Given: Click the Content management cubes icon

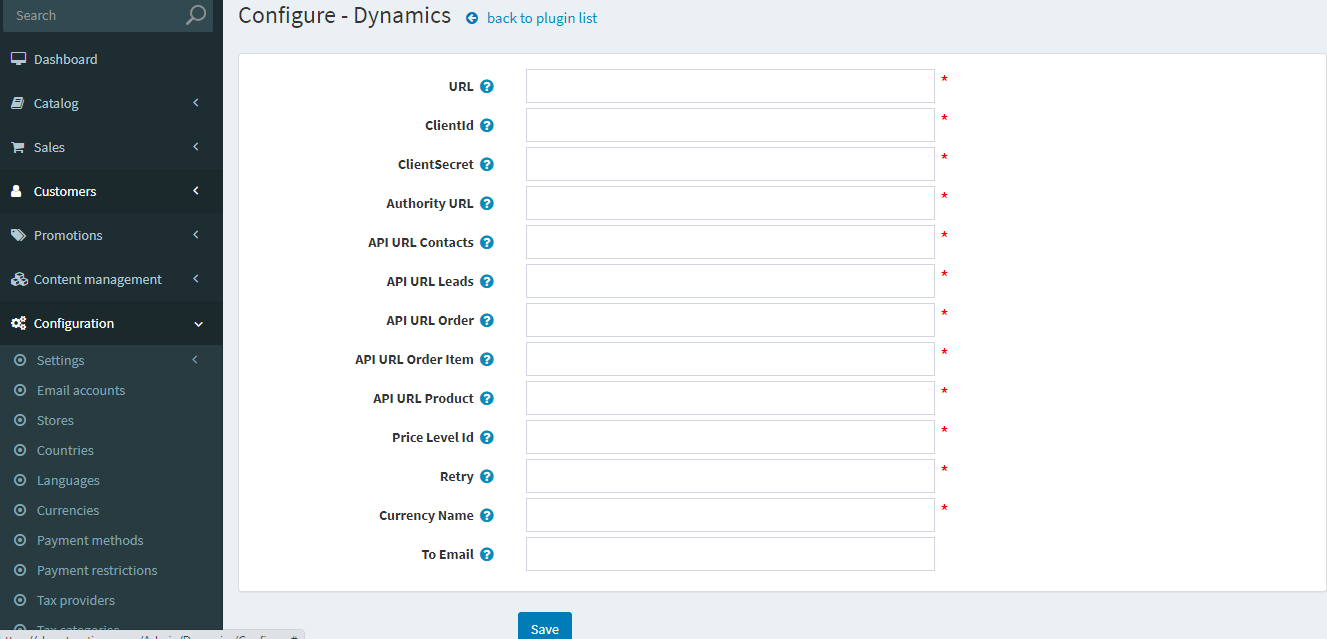Looking at the screenshot, I should pyautogui.click(x=18, y=279).
